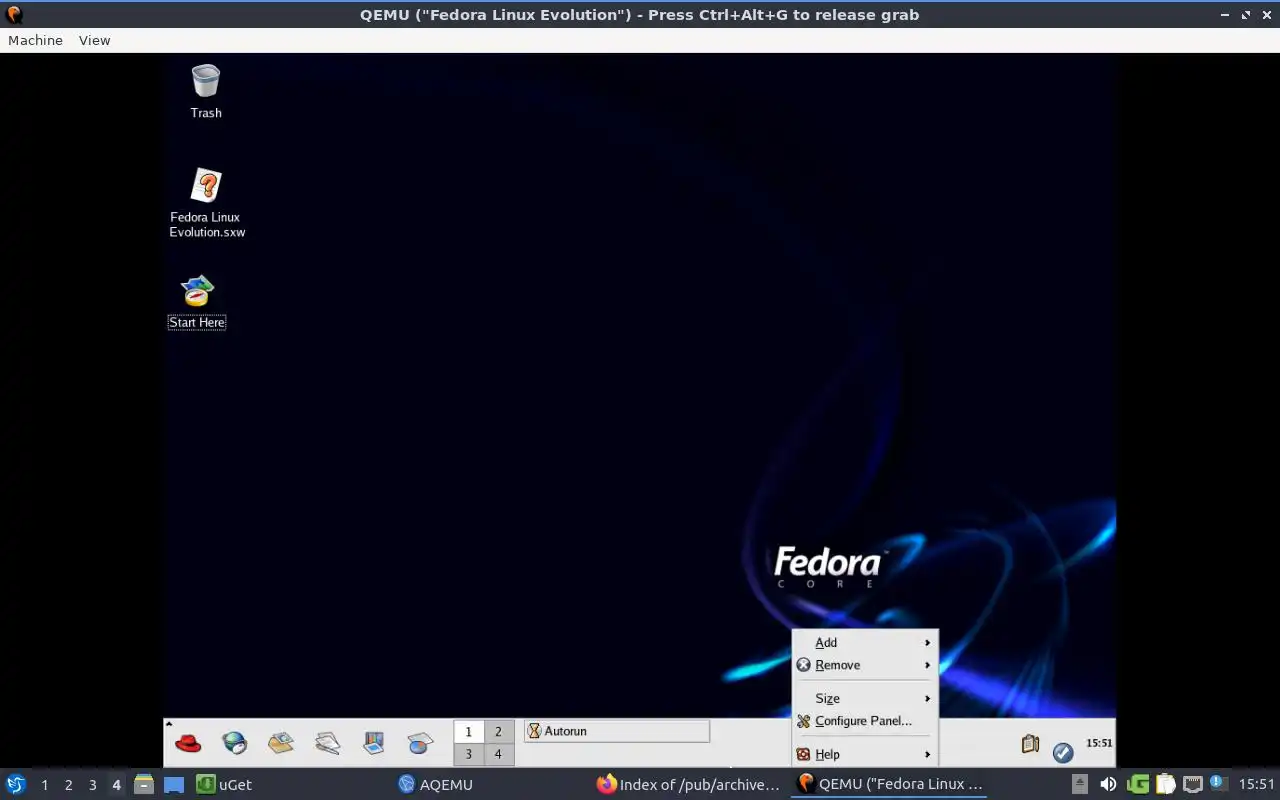Click the blue notification alert tray icon
The height and width of the screenshot is (800, 1280).
[x=1217, y=783]
